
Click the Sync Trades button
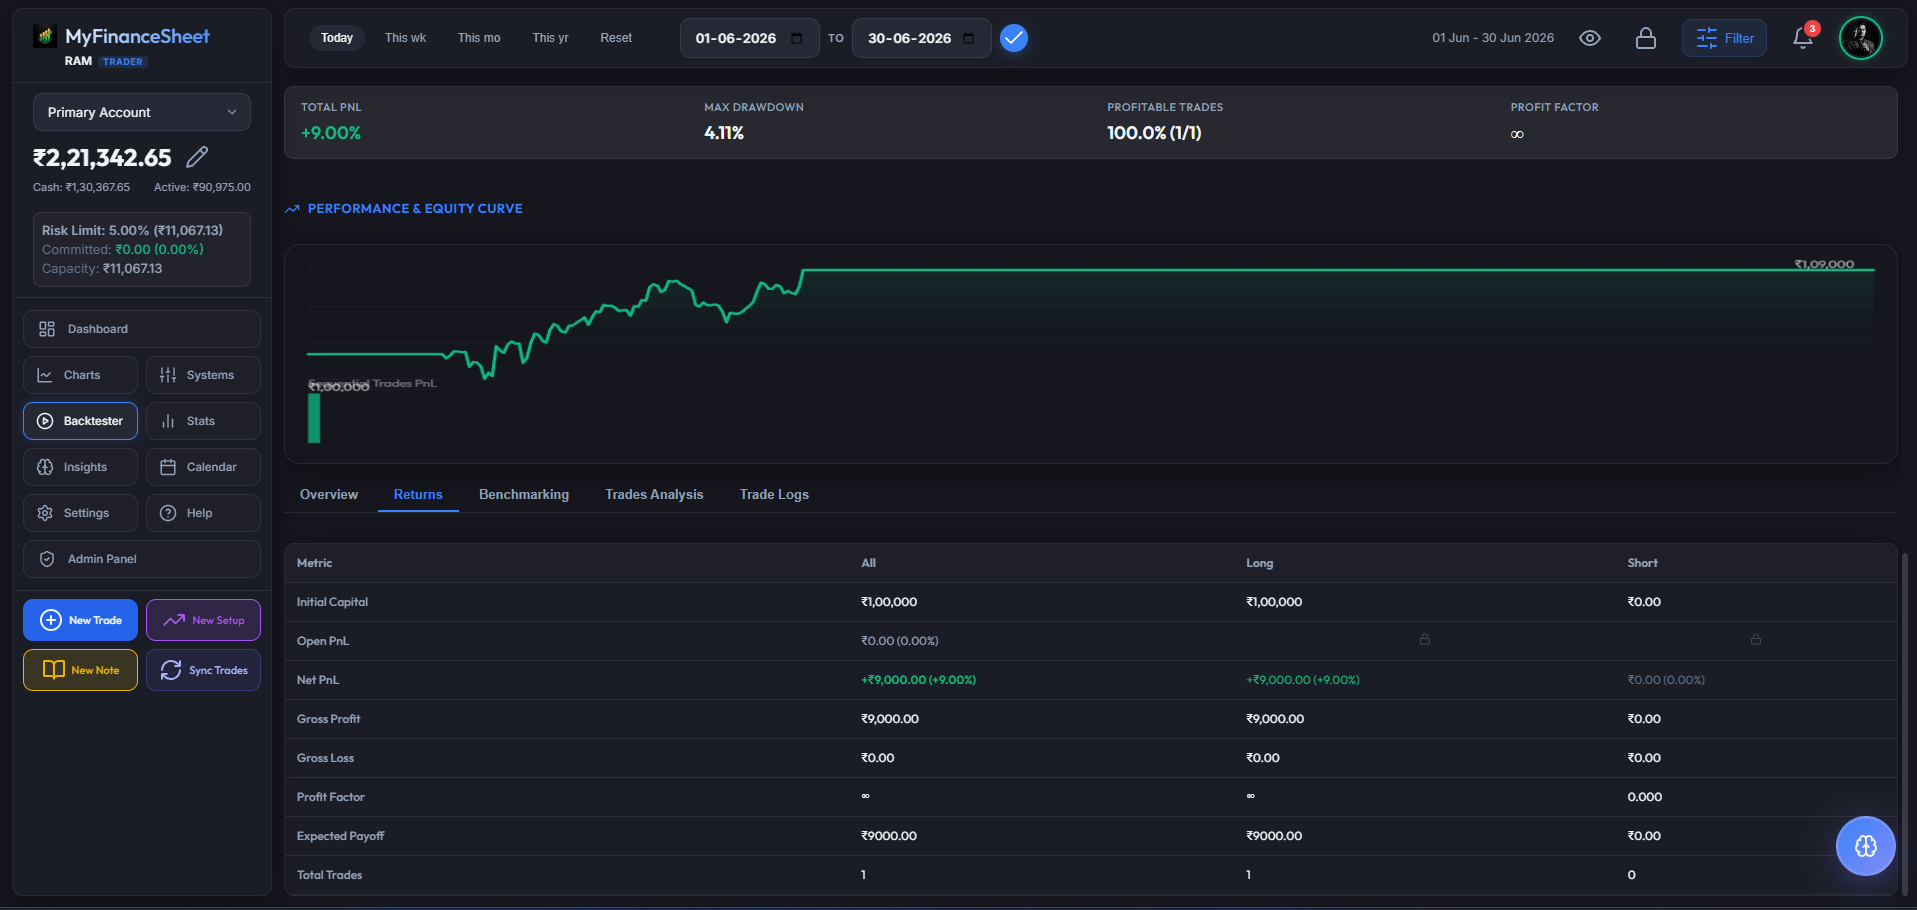pyautogui.click(x=203, y=670)
